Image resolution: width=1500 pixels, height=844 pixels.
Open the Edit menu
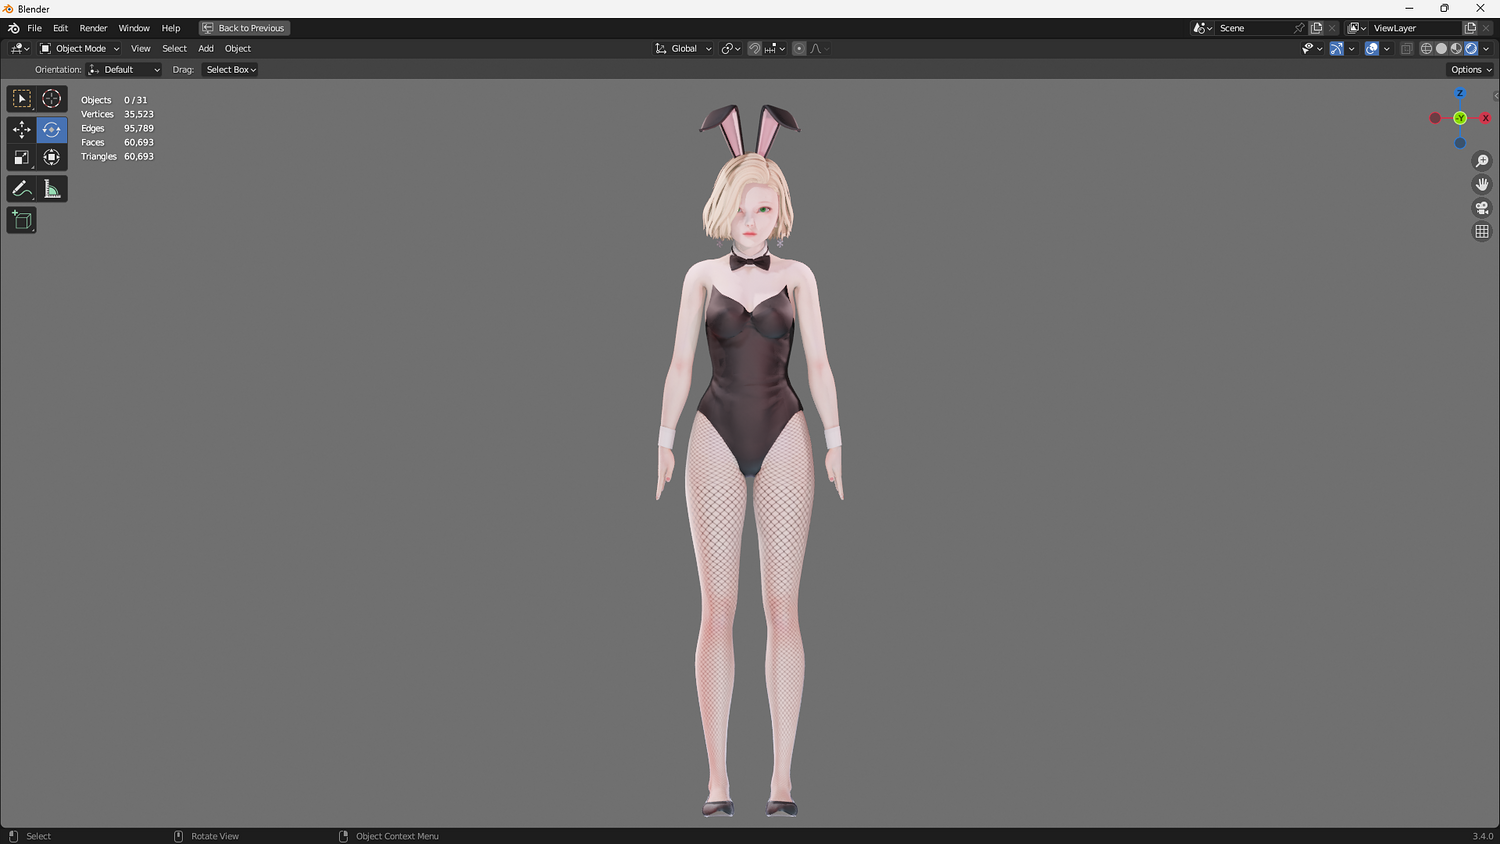60,28
